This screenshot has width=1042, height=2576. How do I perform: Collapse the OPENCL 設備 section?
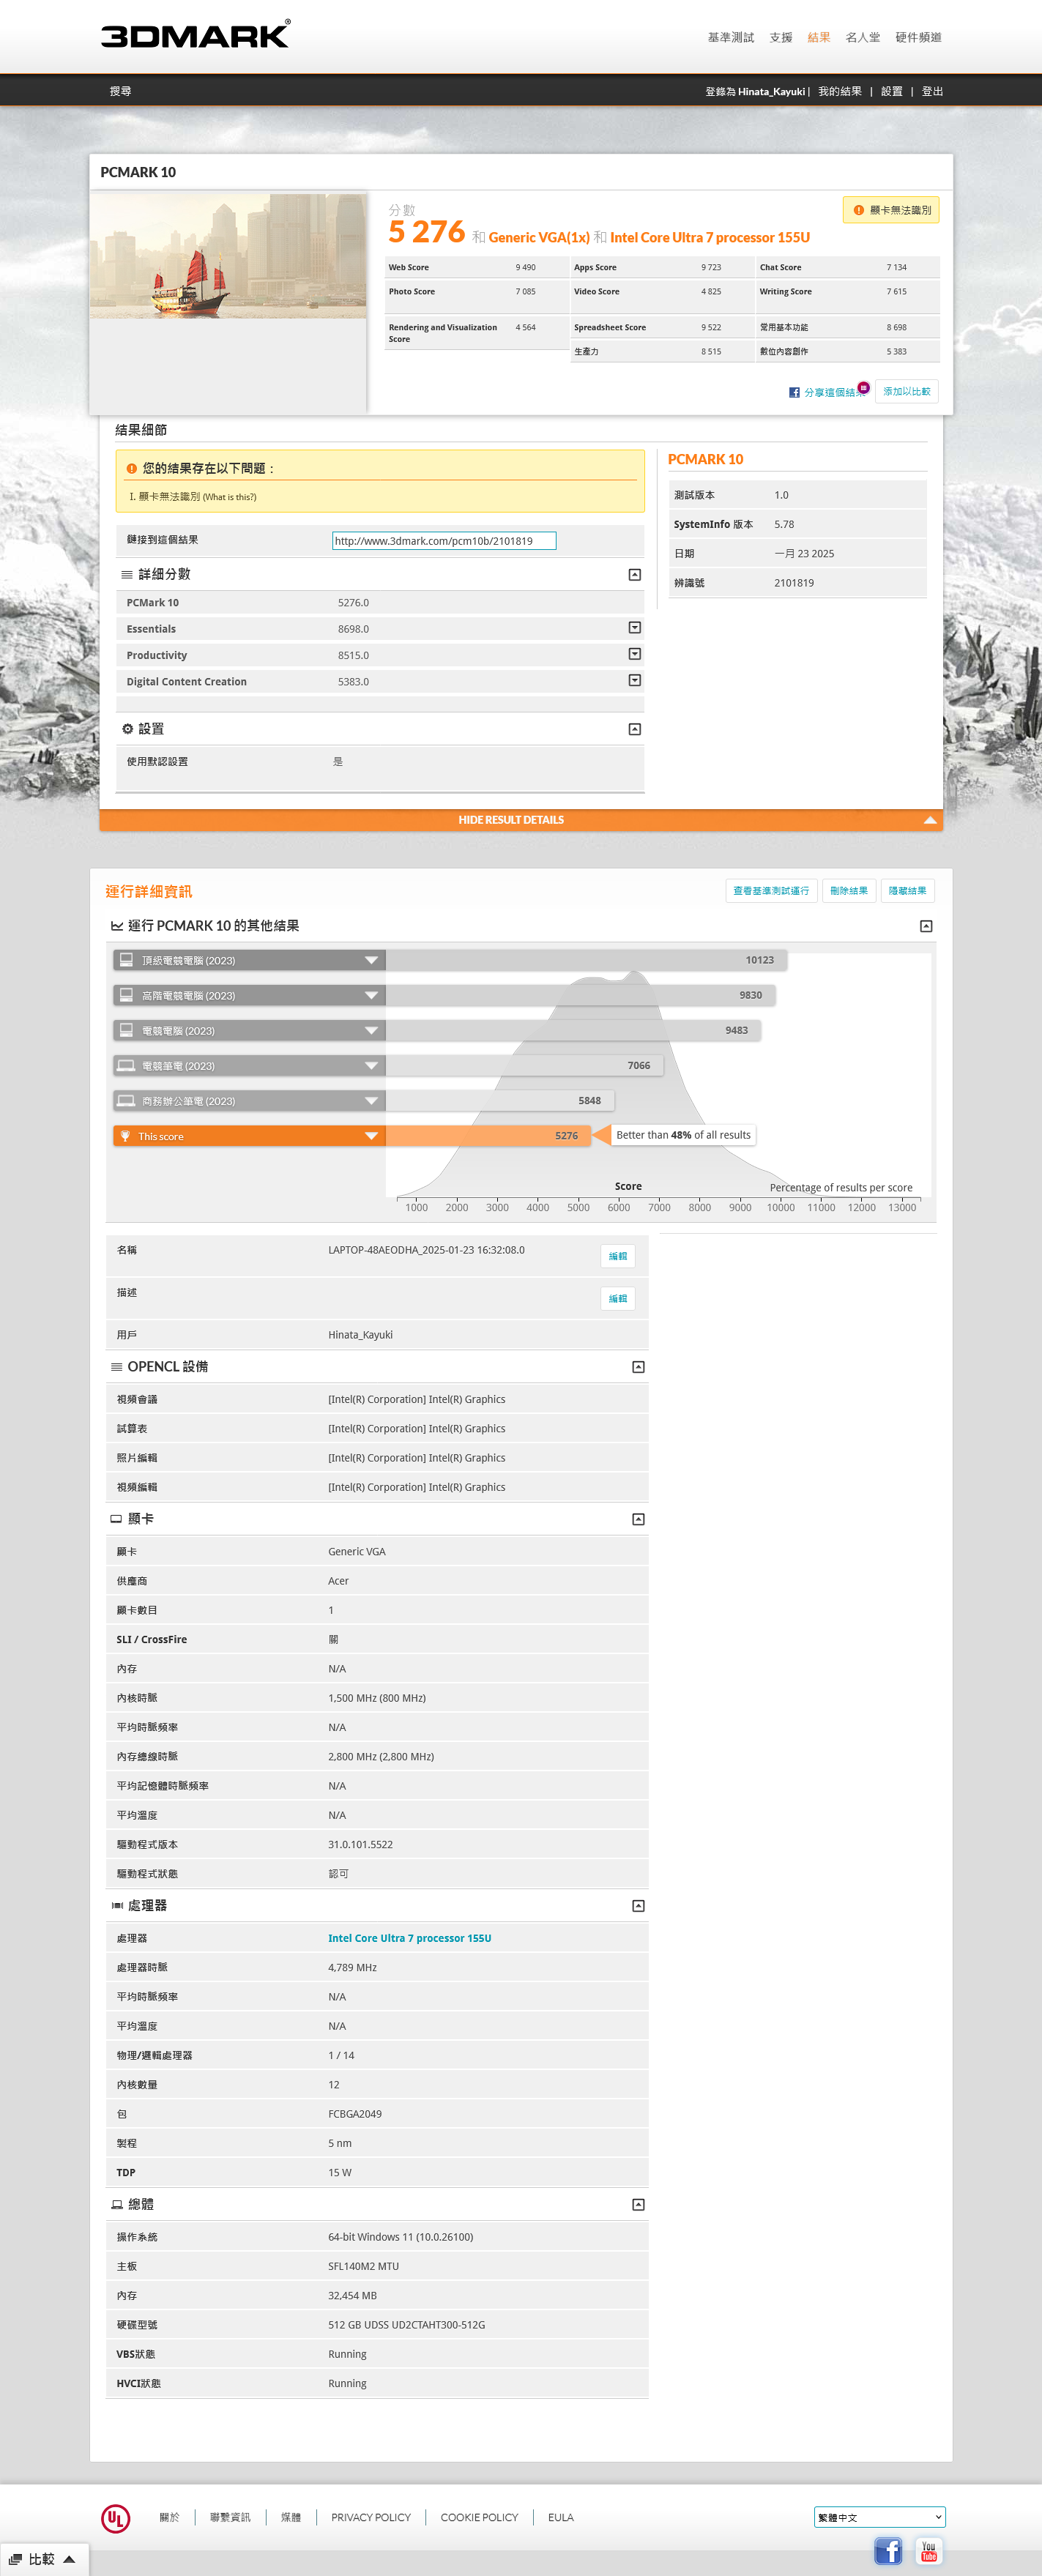(x=638, y=1367)
